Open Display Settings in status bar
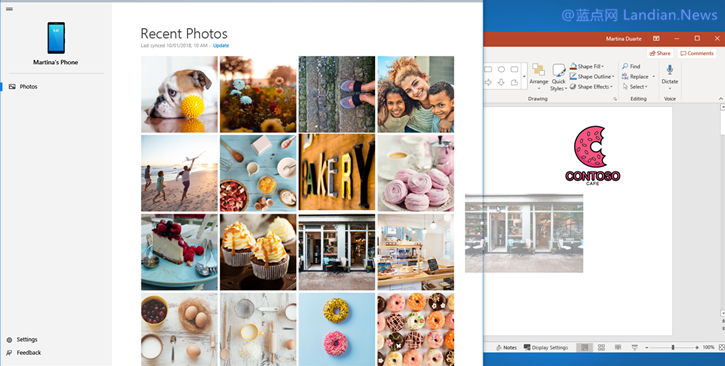This screenshot has width=725, height=366. click(x=546, y=348)
